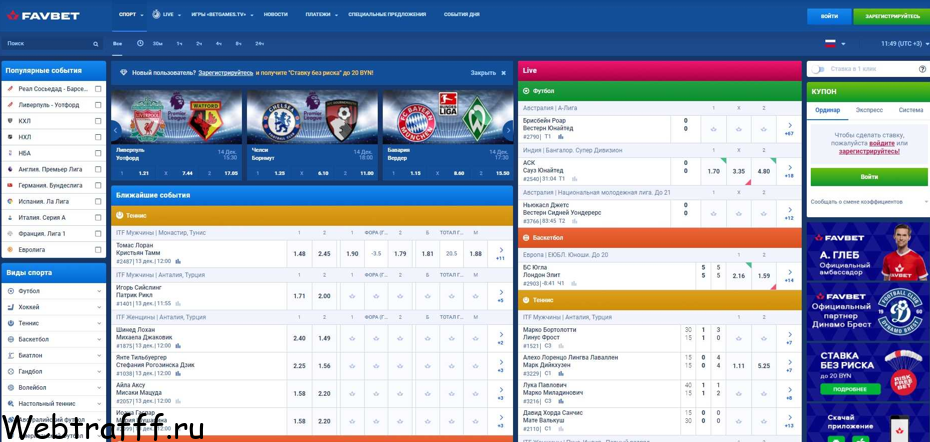Screen dimensions: 930x442
Task: Click the tennis icon in Ближайшие события
Action: pos(119,216)
